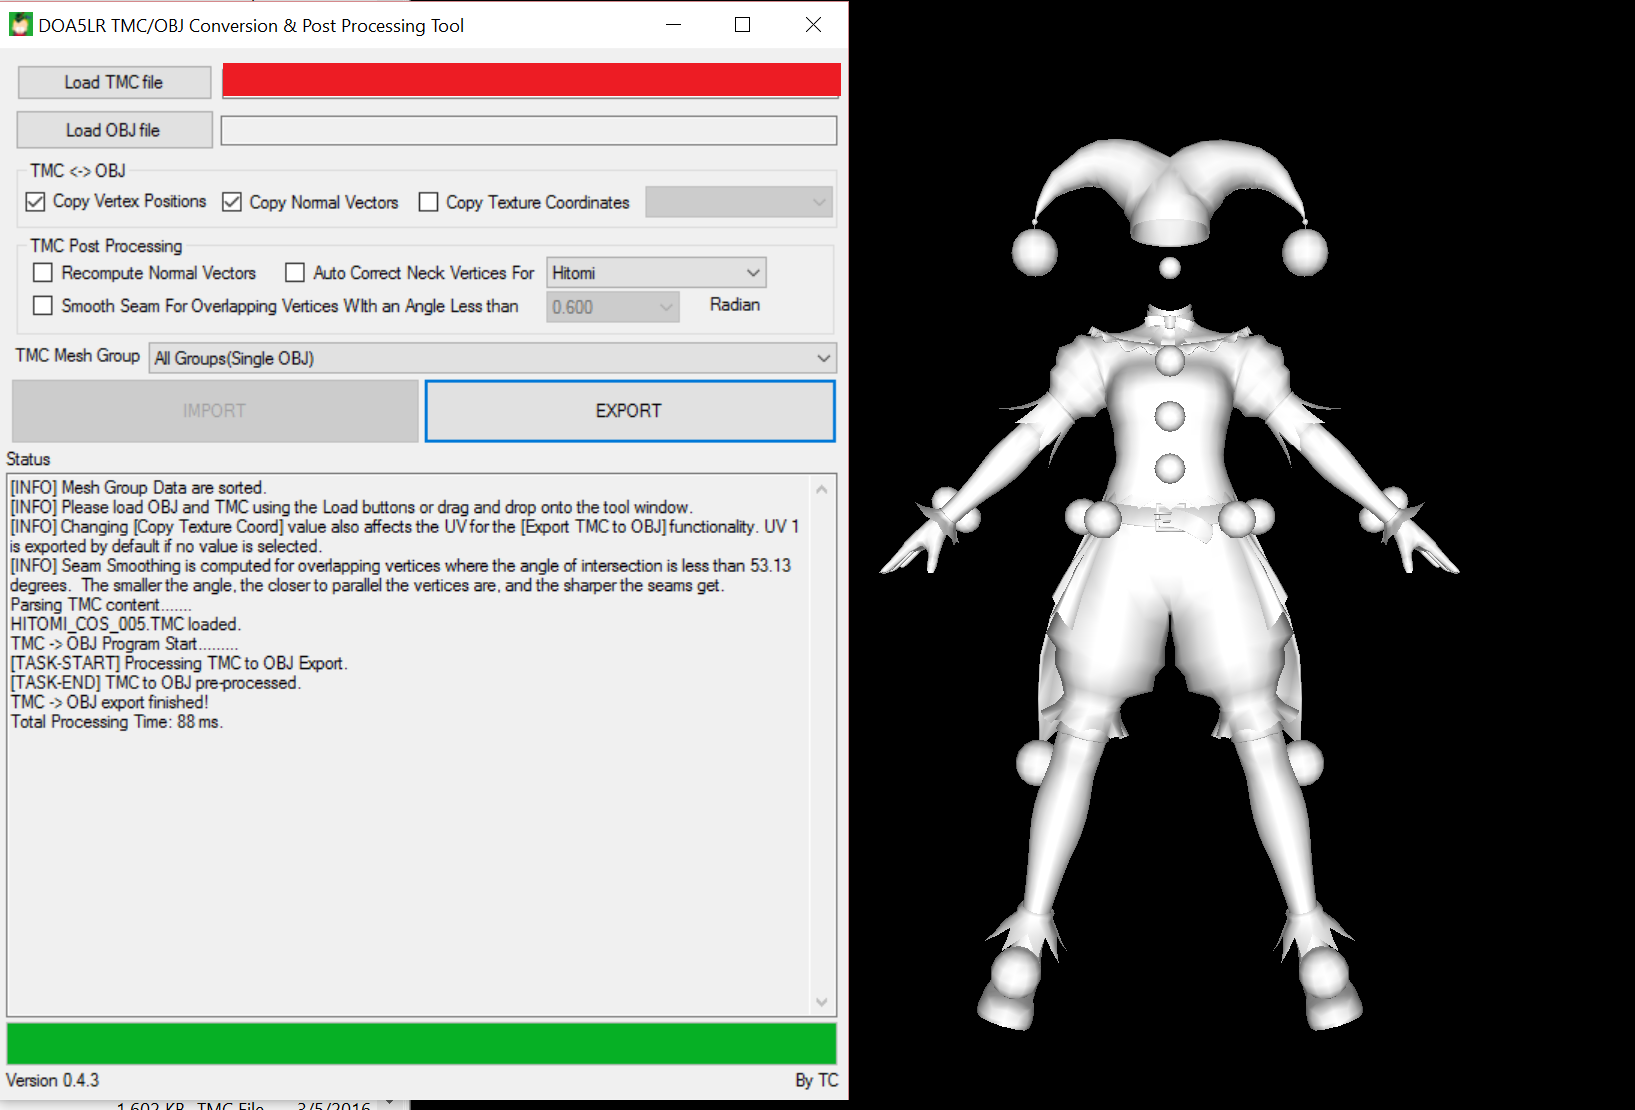1635x1110 pixels.
Task: Enable Recompute Normal Vectors
Action: [43, 273]
